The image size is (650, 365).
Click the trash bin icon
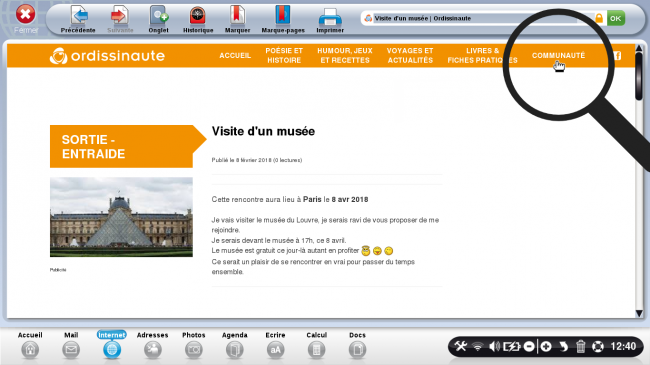(580, 346)
